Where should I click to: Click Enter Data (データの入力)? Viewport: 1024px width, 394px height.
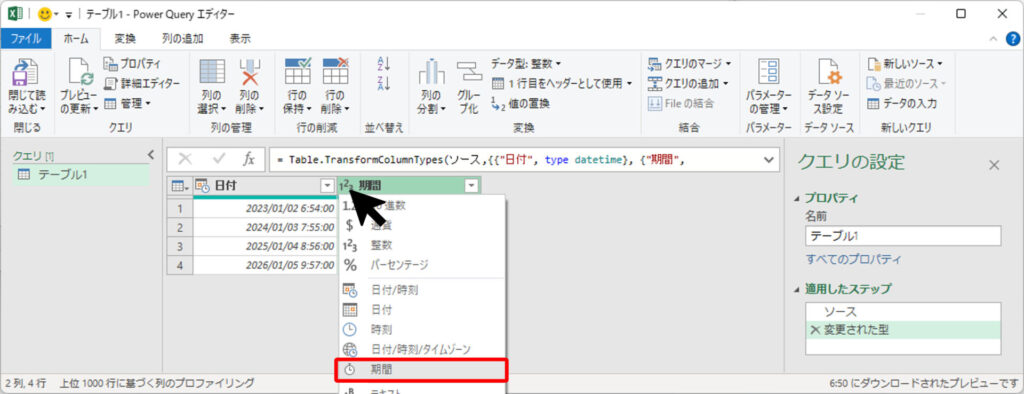click(x=902, y=103)
